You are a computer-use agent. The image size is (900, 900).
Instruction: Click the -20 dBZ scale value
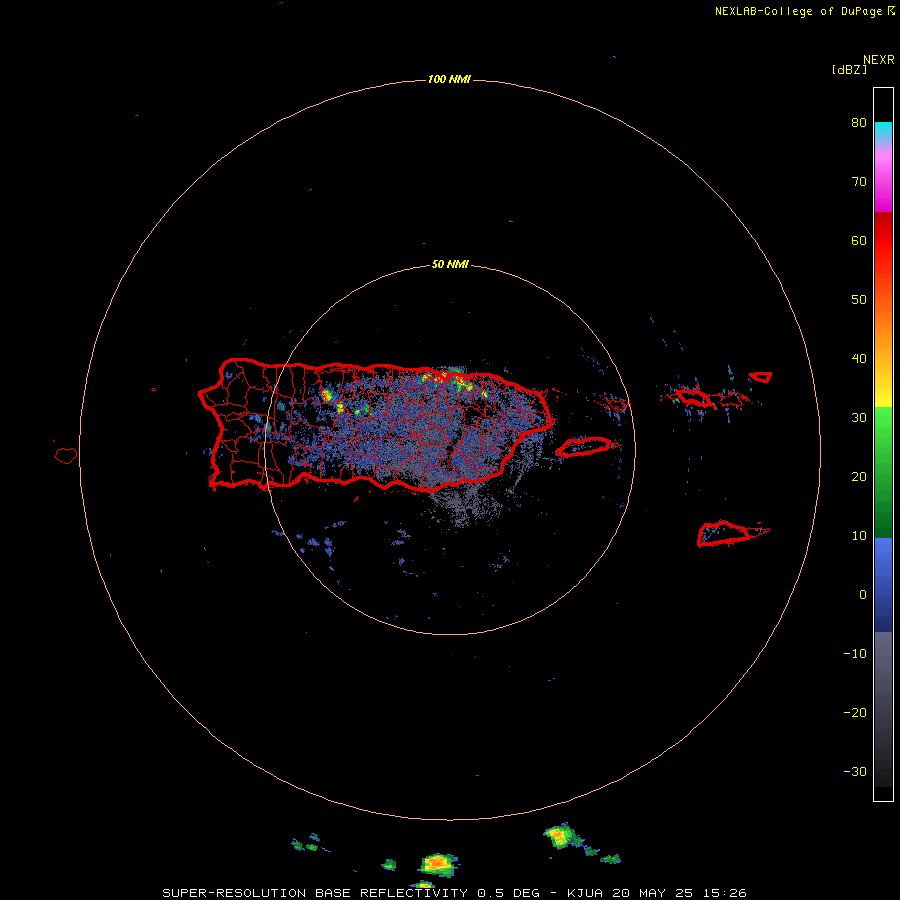(855, 713)
